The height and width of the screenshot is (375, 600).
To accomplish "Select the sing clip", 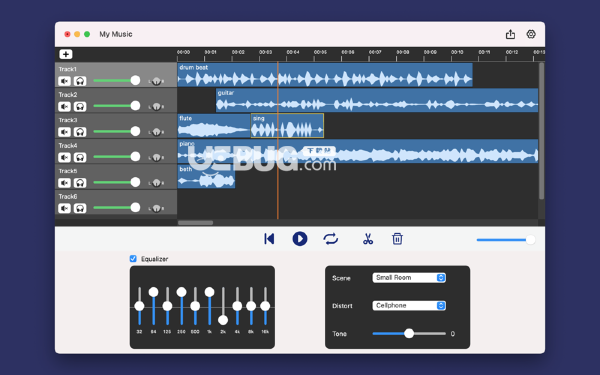I will coord(287,126).
